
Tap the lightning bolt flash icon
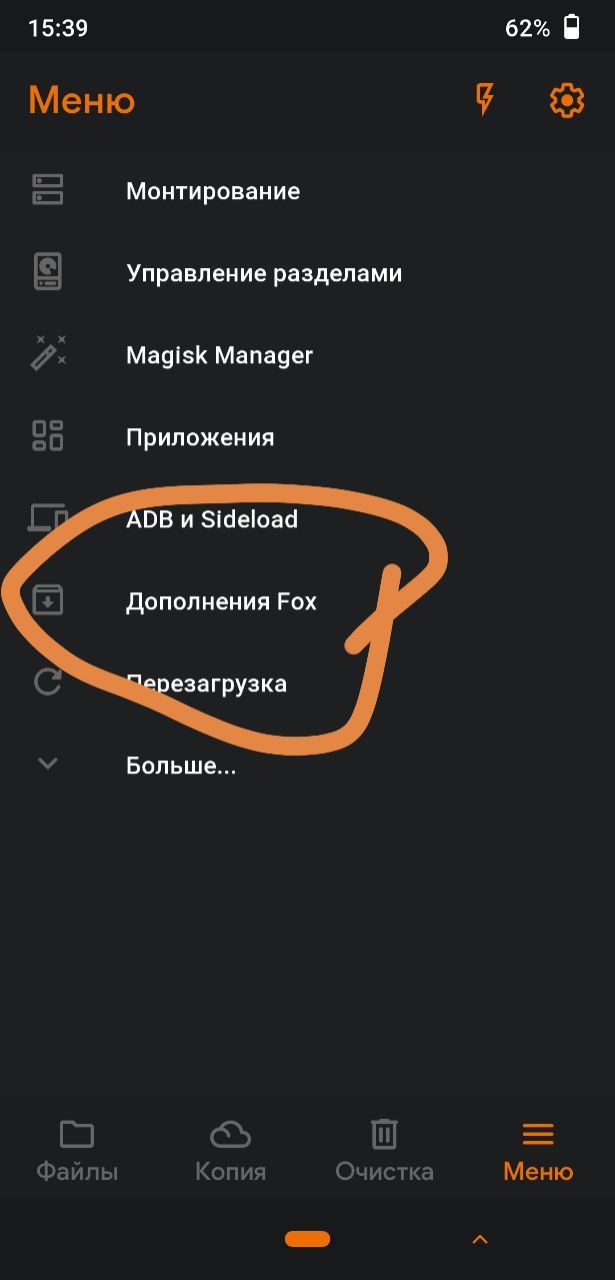click(x=485, y=99)
